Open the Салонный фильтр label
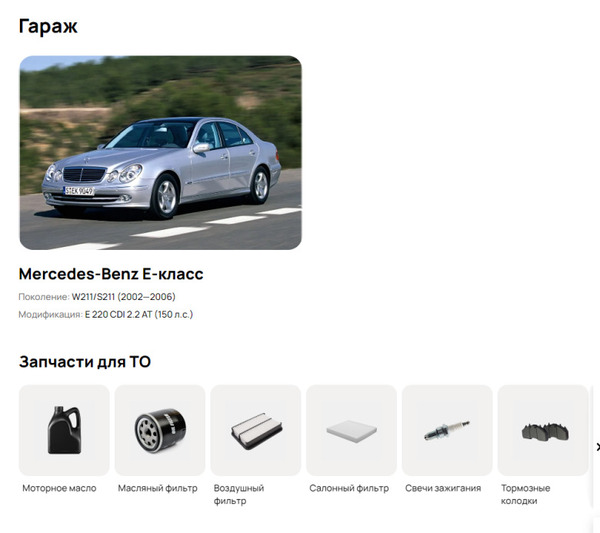The width and height of the screenshot is (600, 533). click(x=349, y=488)
